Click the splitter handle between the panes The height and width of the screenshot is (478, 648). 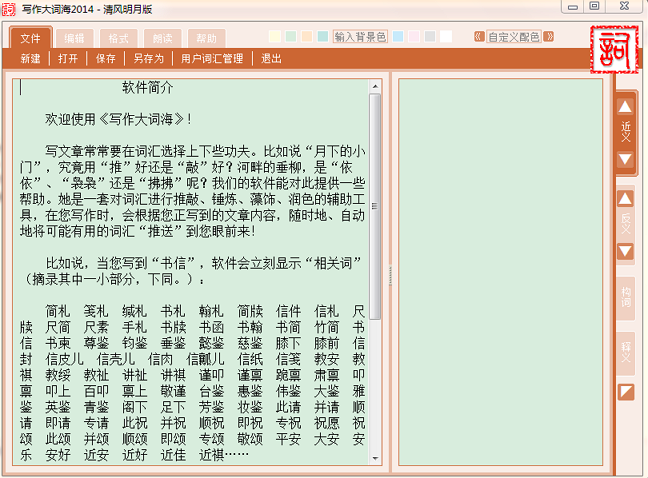(x=390, y=276)
